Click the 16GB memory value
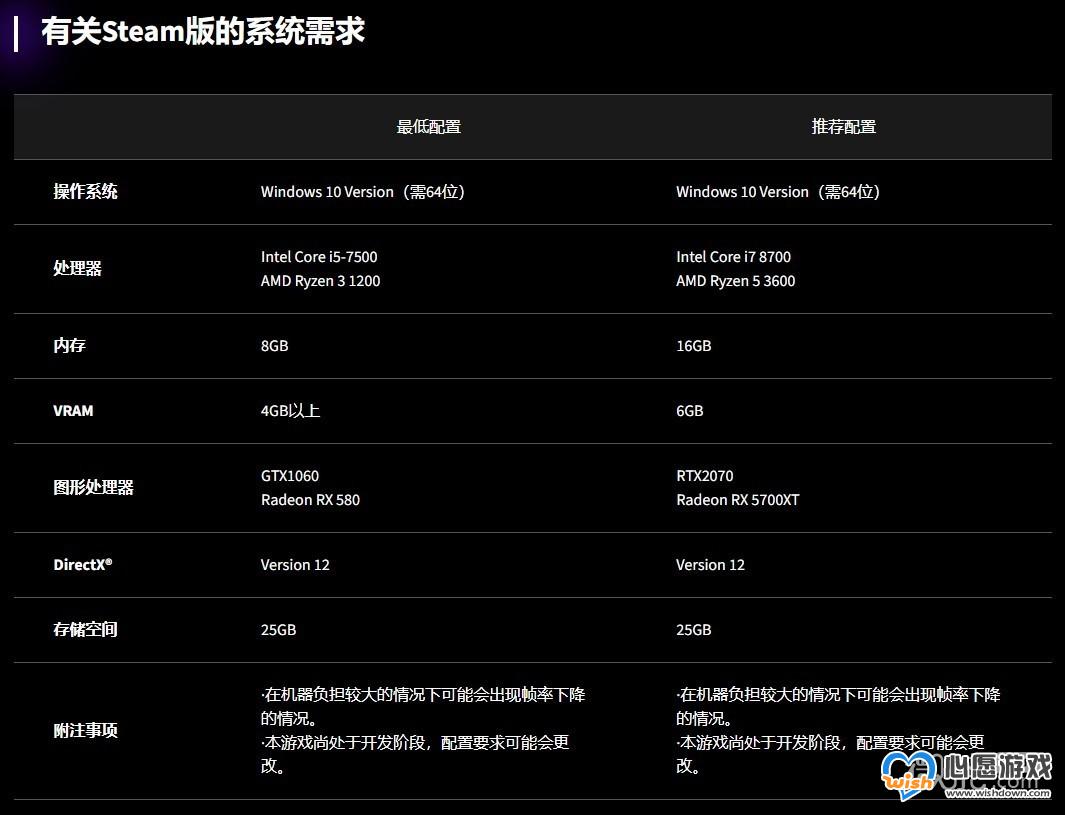Screen dimensions: 1065x815 [693, 346]
